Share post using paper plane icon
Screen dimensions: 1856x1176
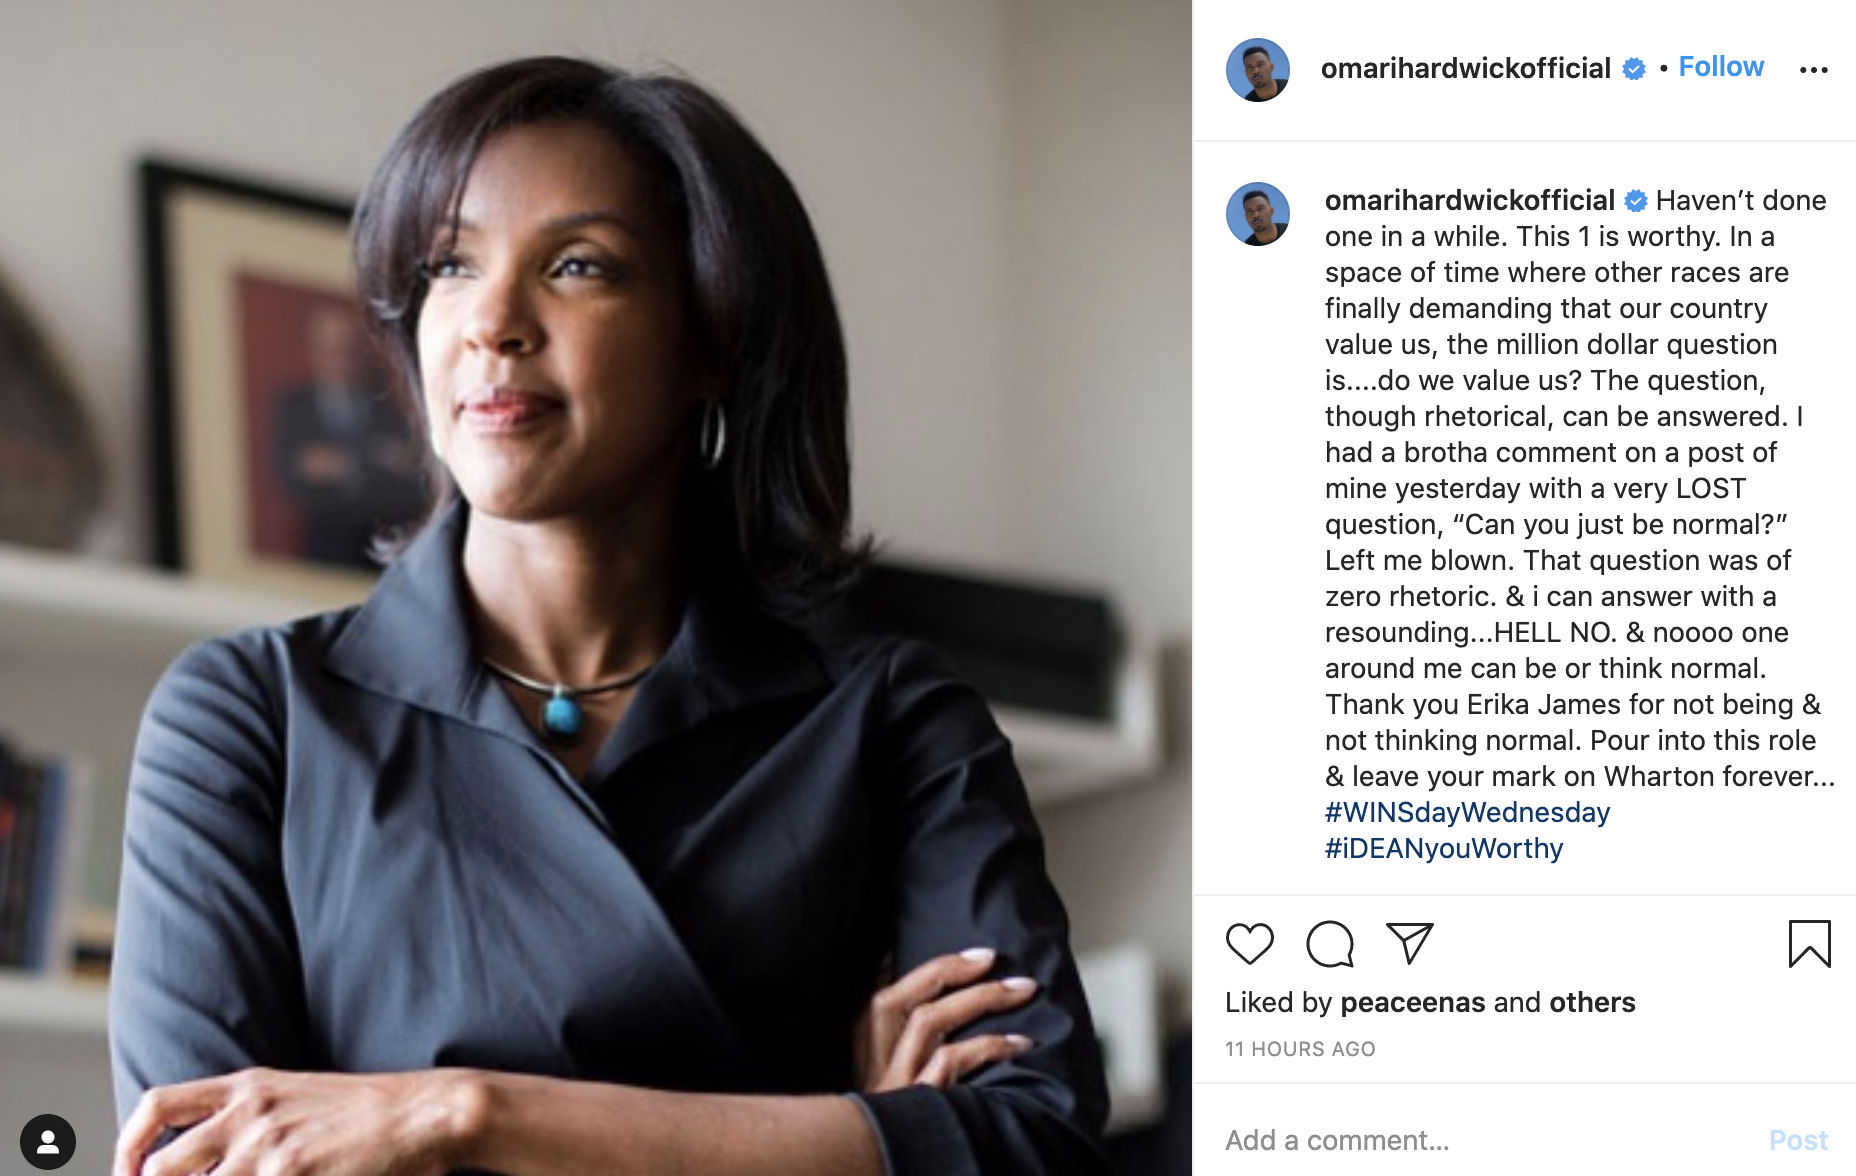point(1410,943)
